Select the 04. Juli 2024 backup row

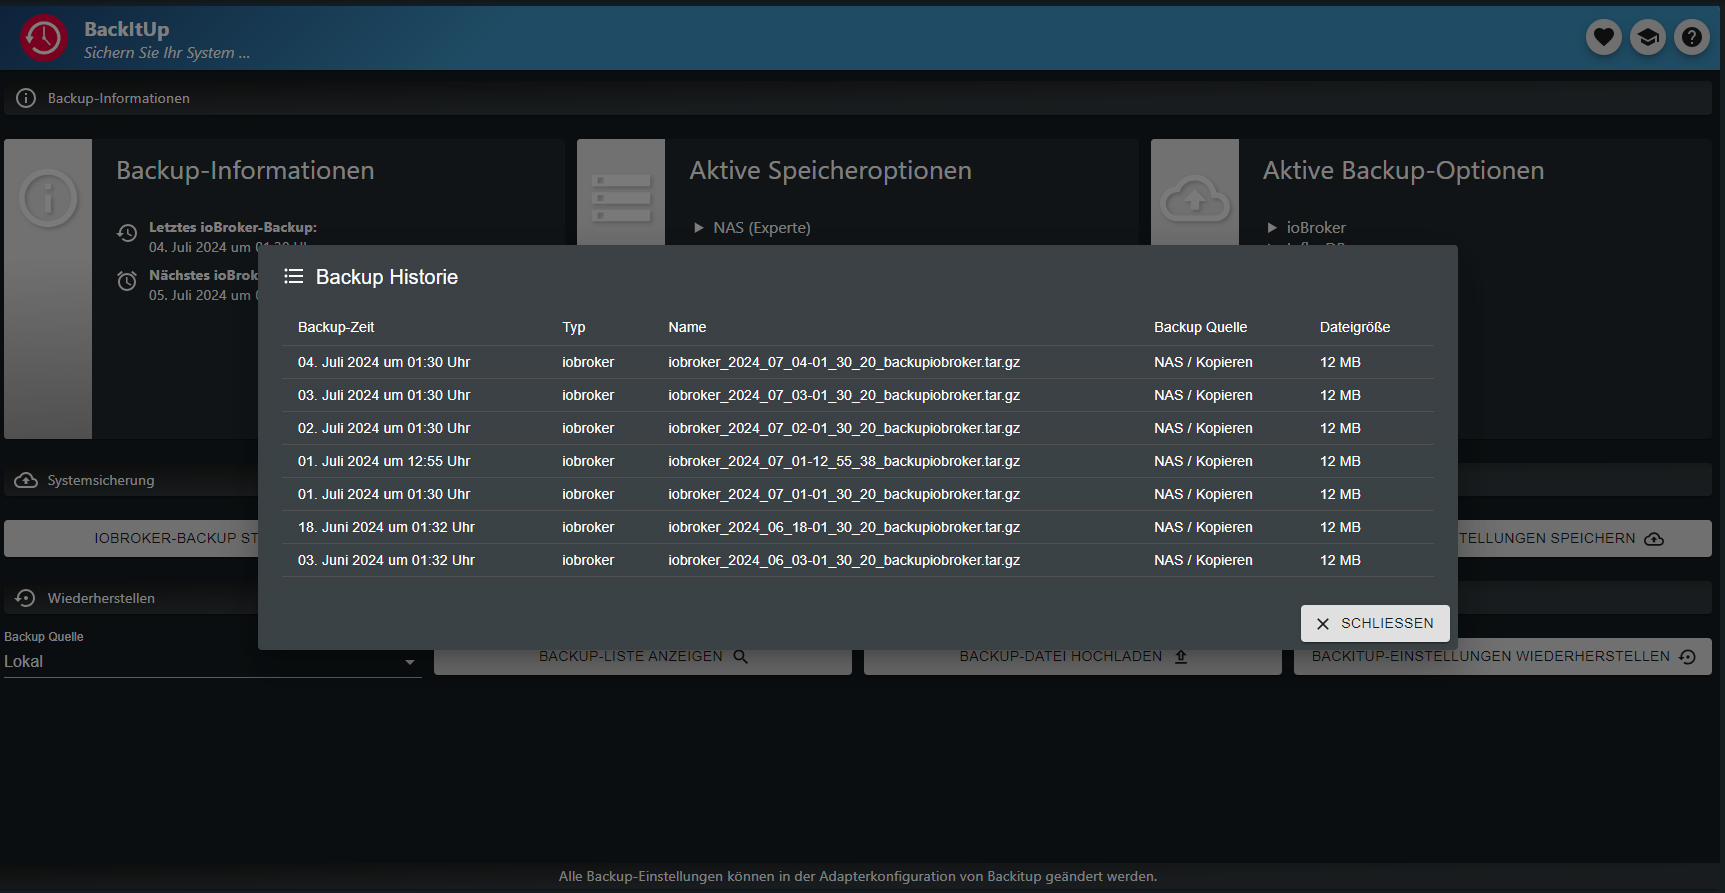tap(384, 362)
